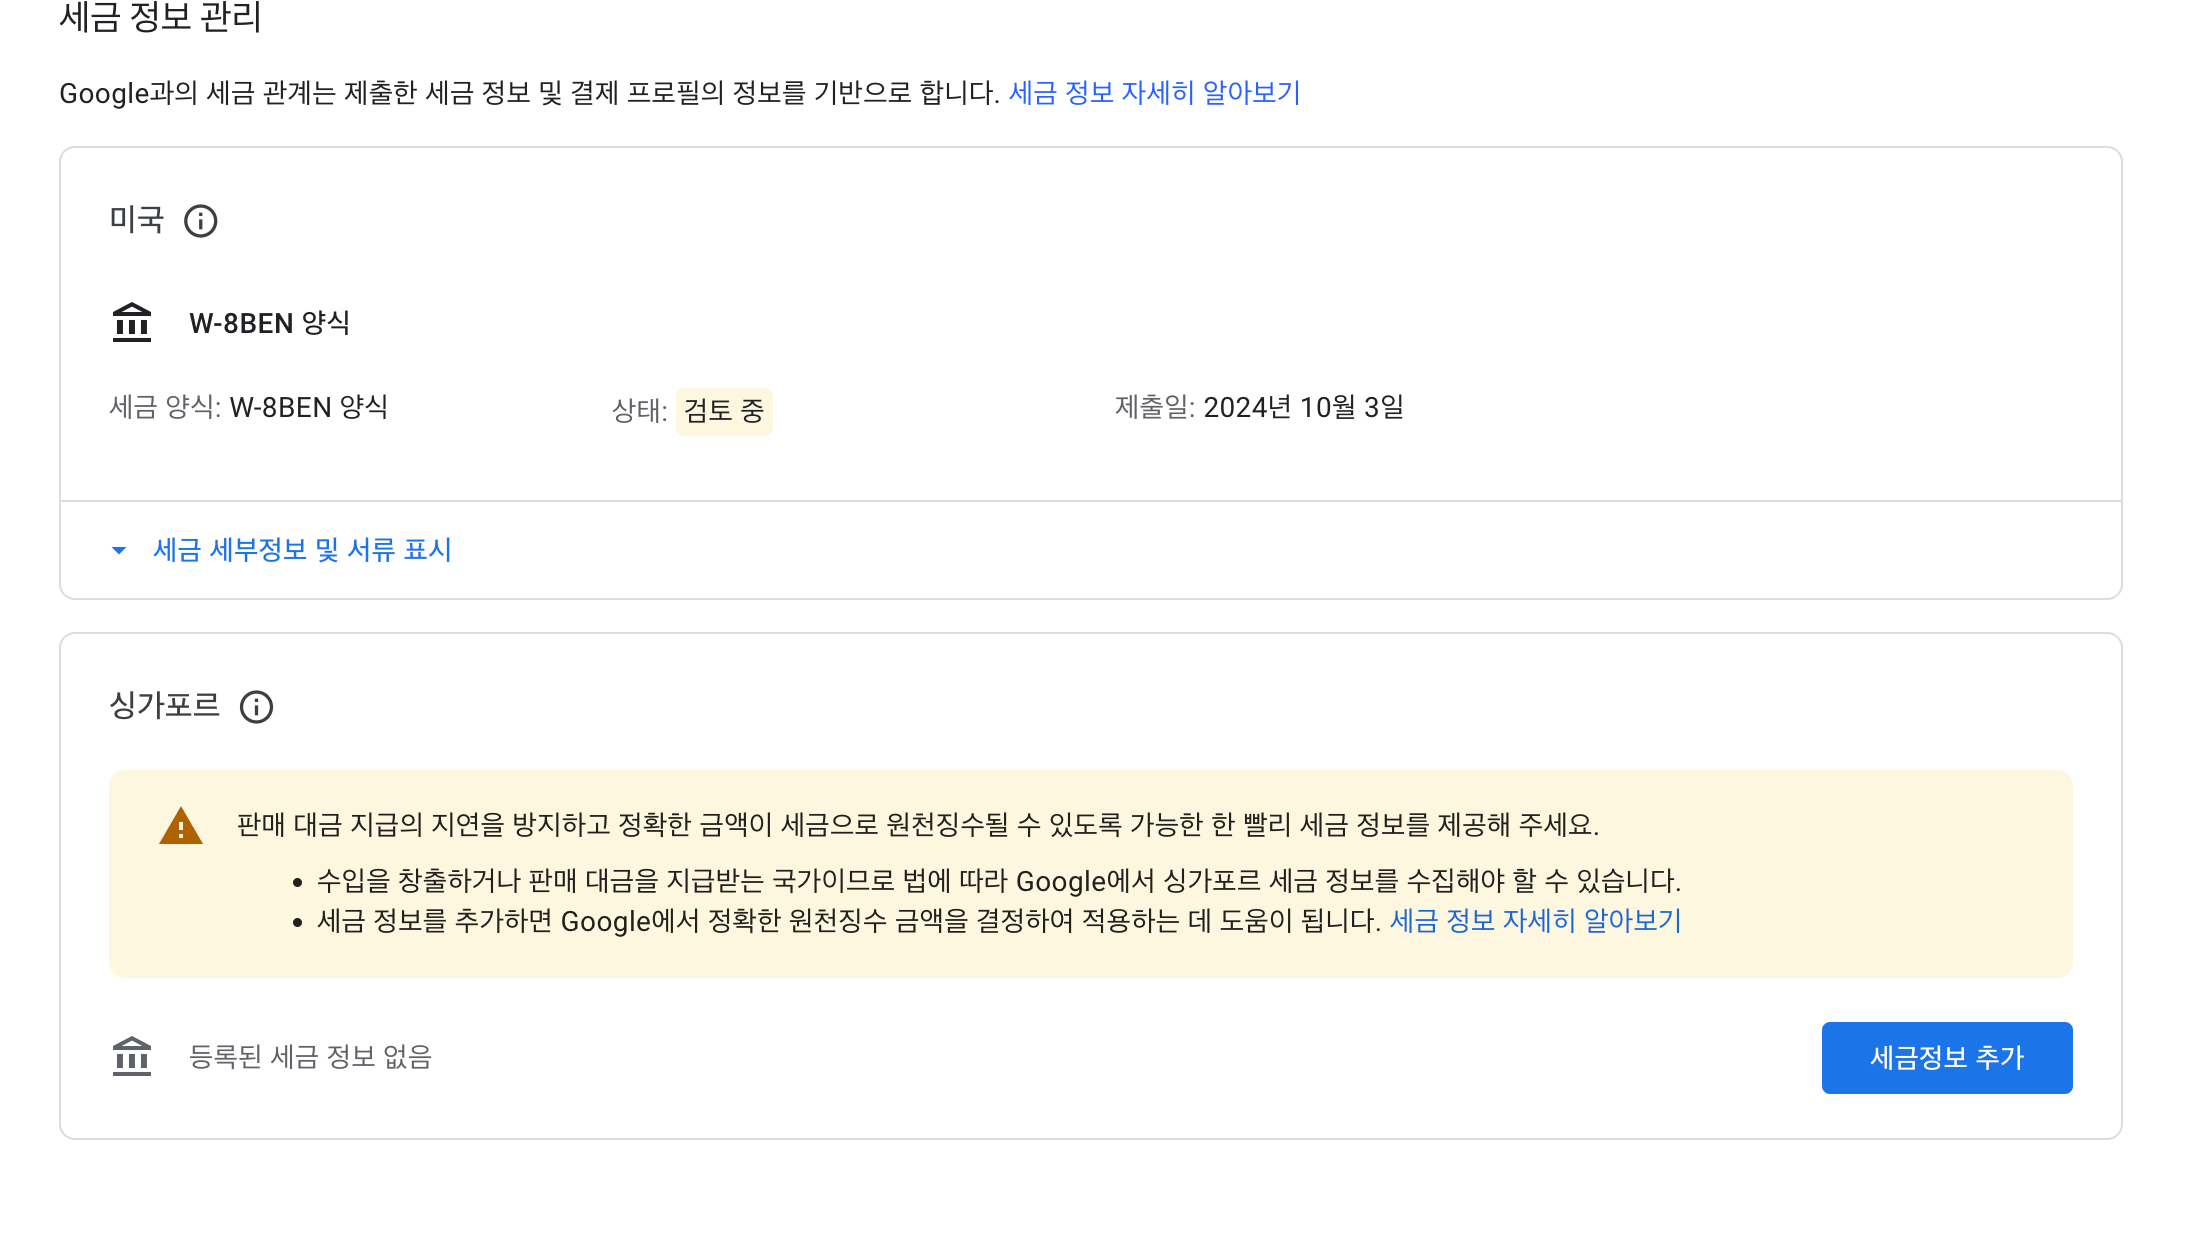
Task: Select the W-8BEN 양식 form icon header
Action: (x=272, y=322)
